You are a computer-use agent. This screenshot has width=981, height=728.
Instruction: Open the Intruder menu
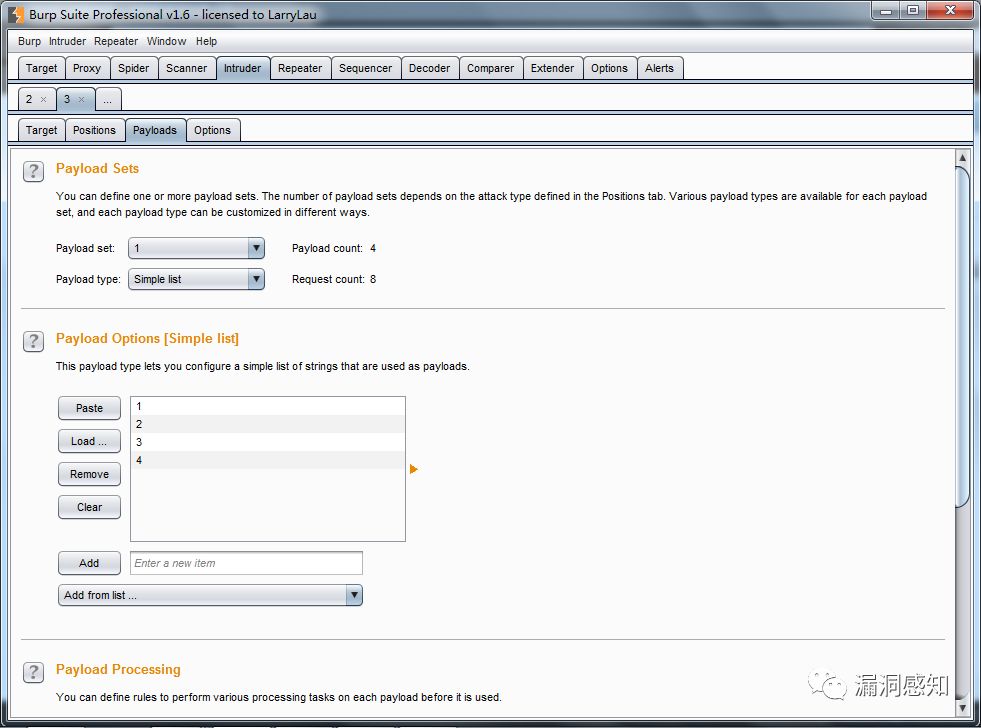[x=68, y=41]
